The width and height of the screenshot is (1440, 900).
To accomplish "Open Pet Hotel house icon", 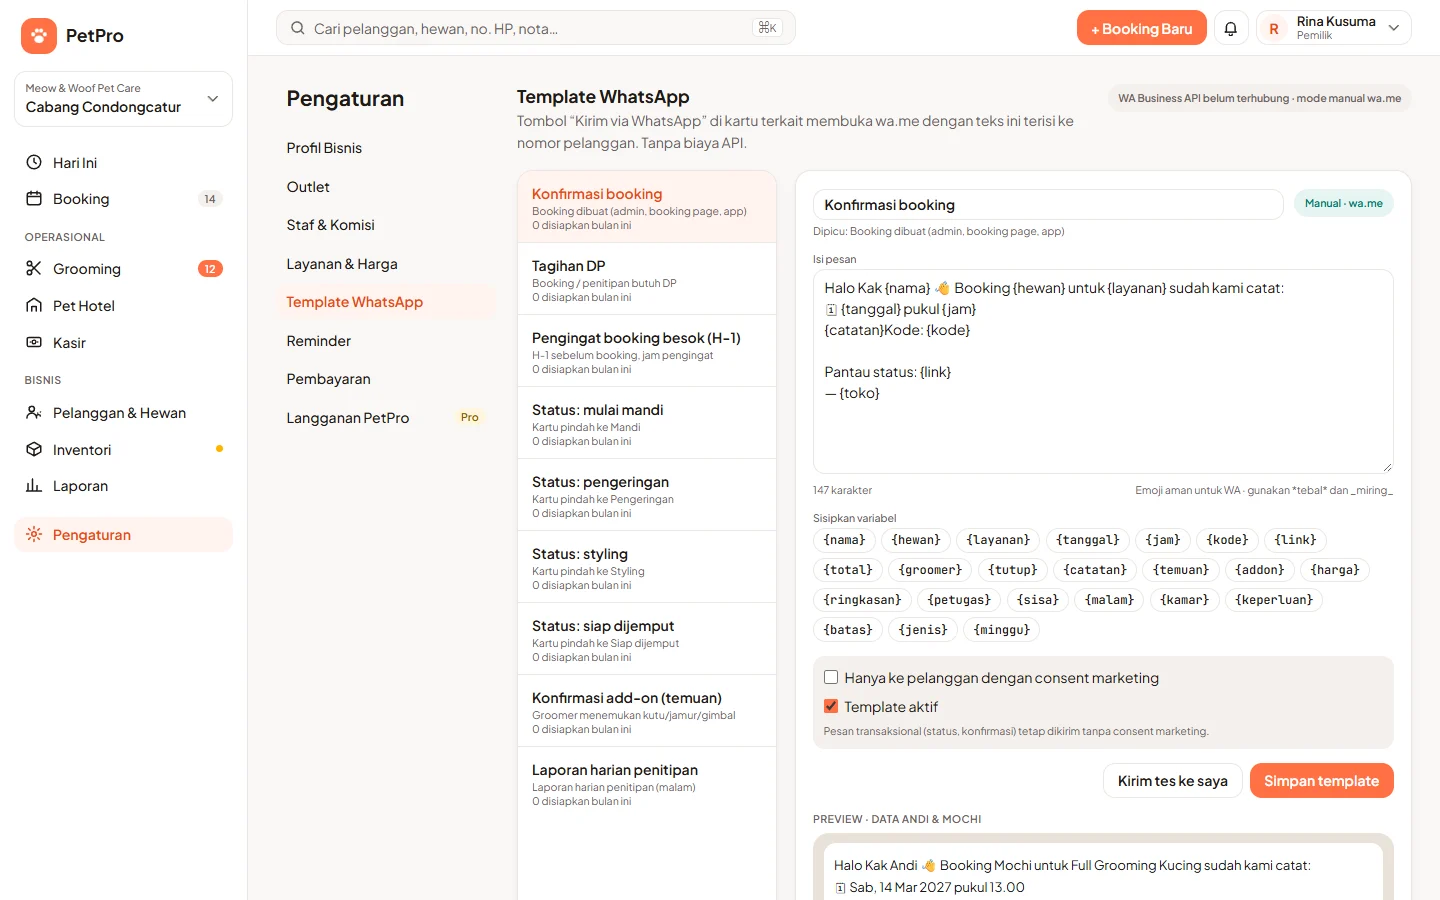I will tap(34, 305).
